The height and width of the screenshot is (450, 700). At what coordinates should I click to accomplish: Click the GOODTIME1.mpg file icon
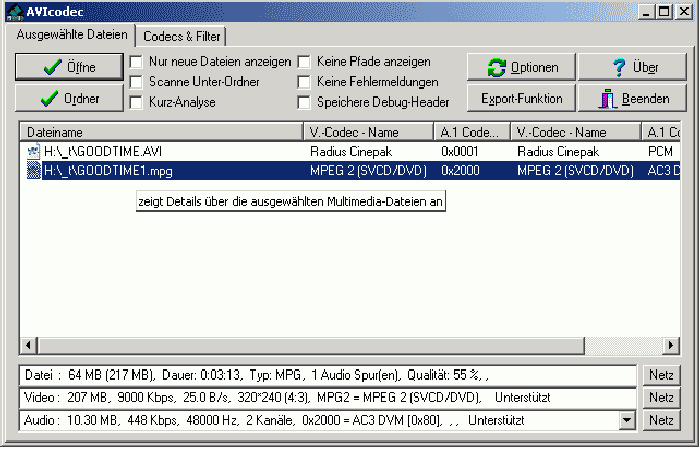pyautogui.click(x=33, y=170)
